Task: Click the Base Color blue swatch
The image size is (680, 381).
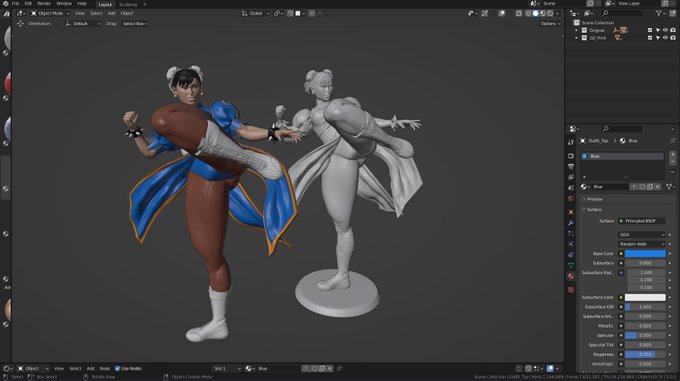Action: (645, 254)
